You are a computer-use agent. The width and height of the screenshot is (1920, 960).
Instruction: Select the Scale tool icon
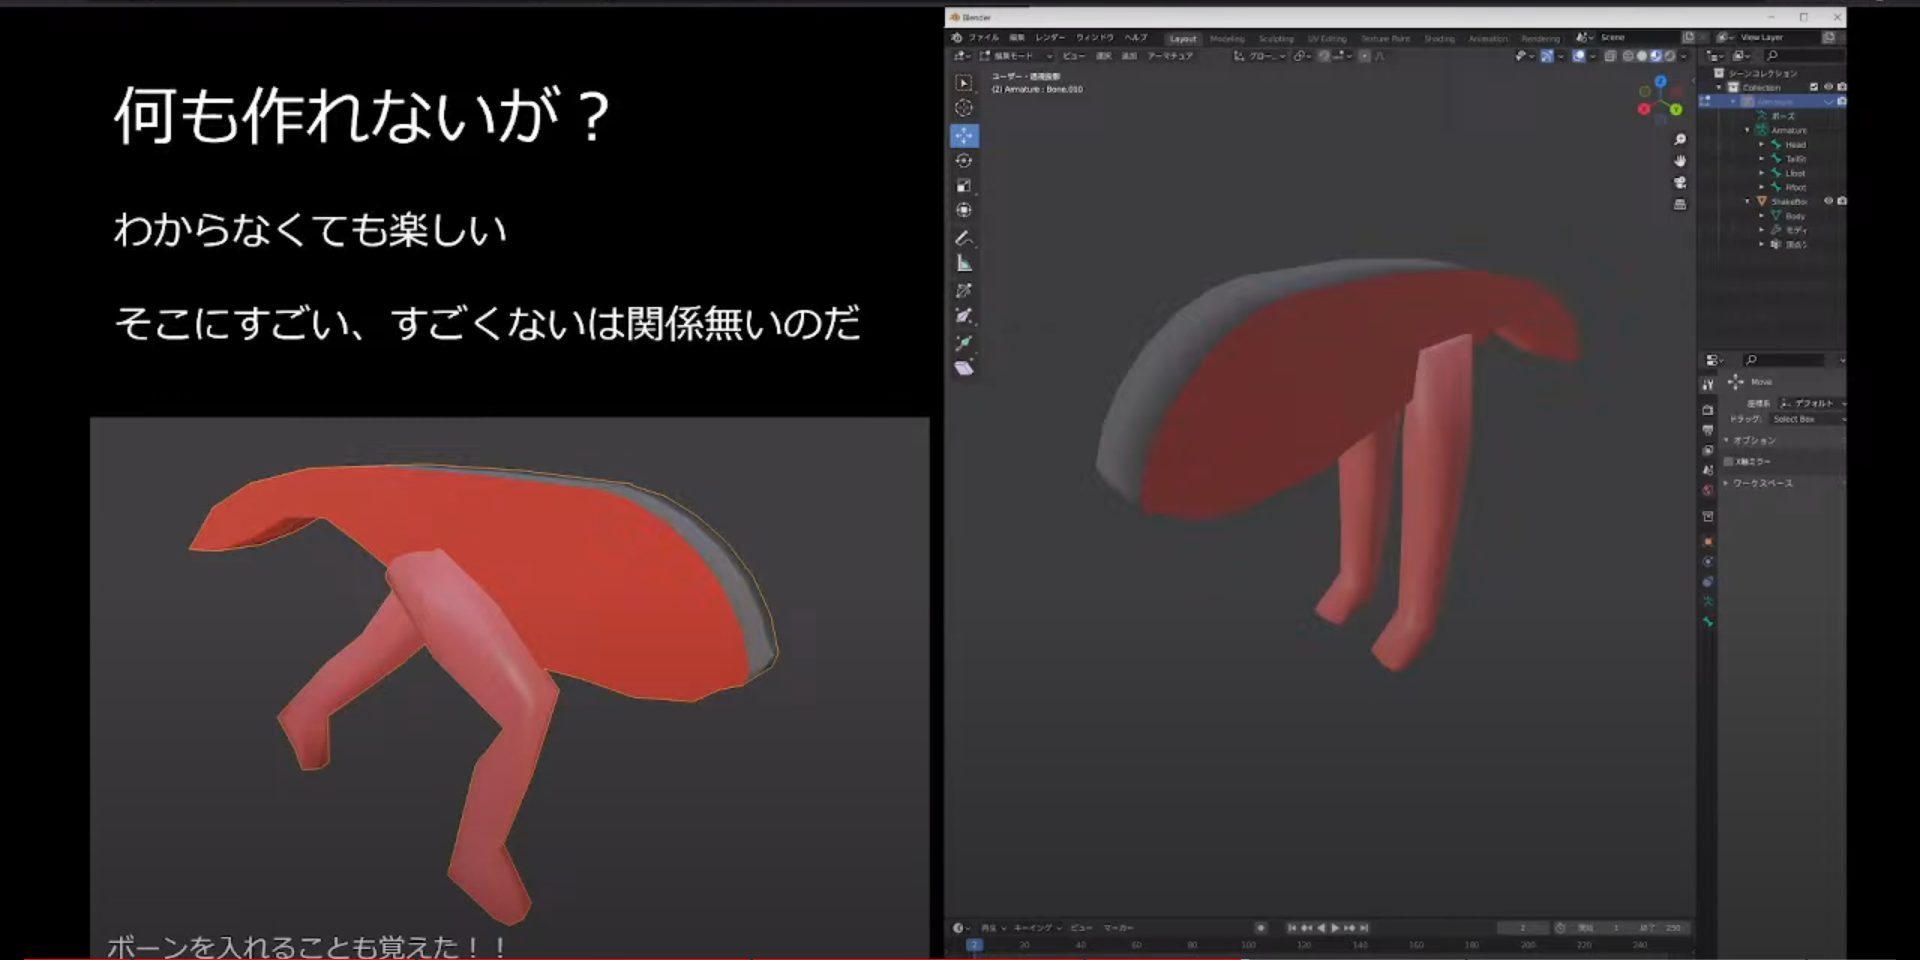(964, 186)
